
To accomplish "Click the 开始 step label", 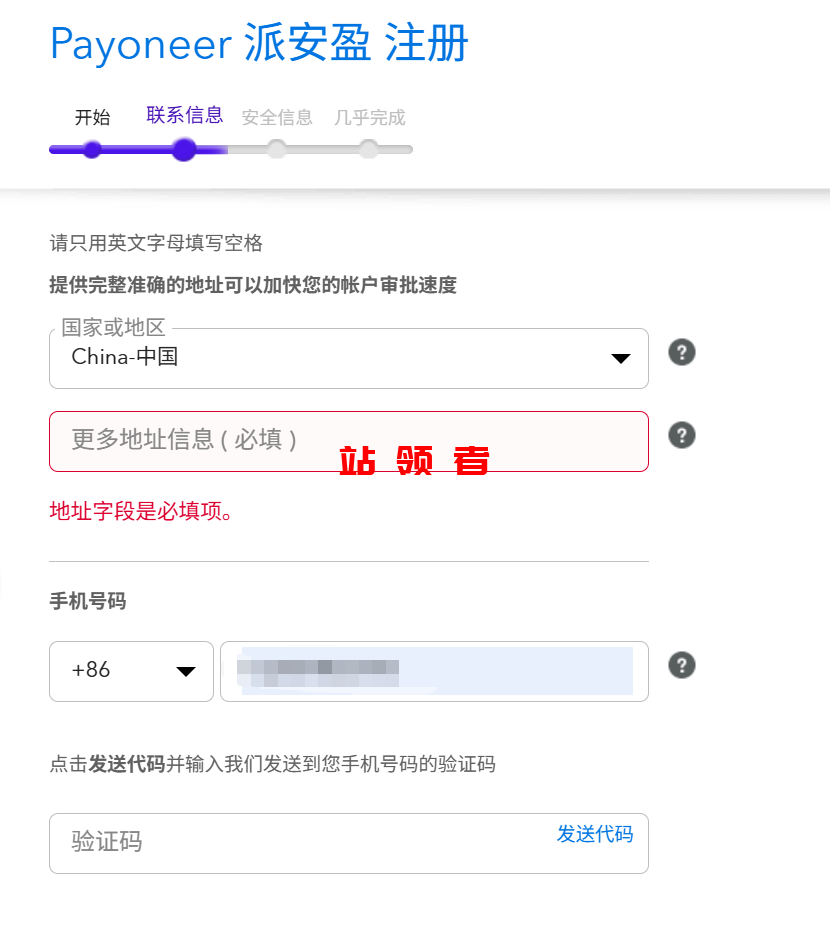I will coord(92,117).
